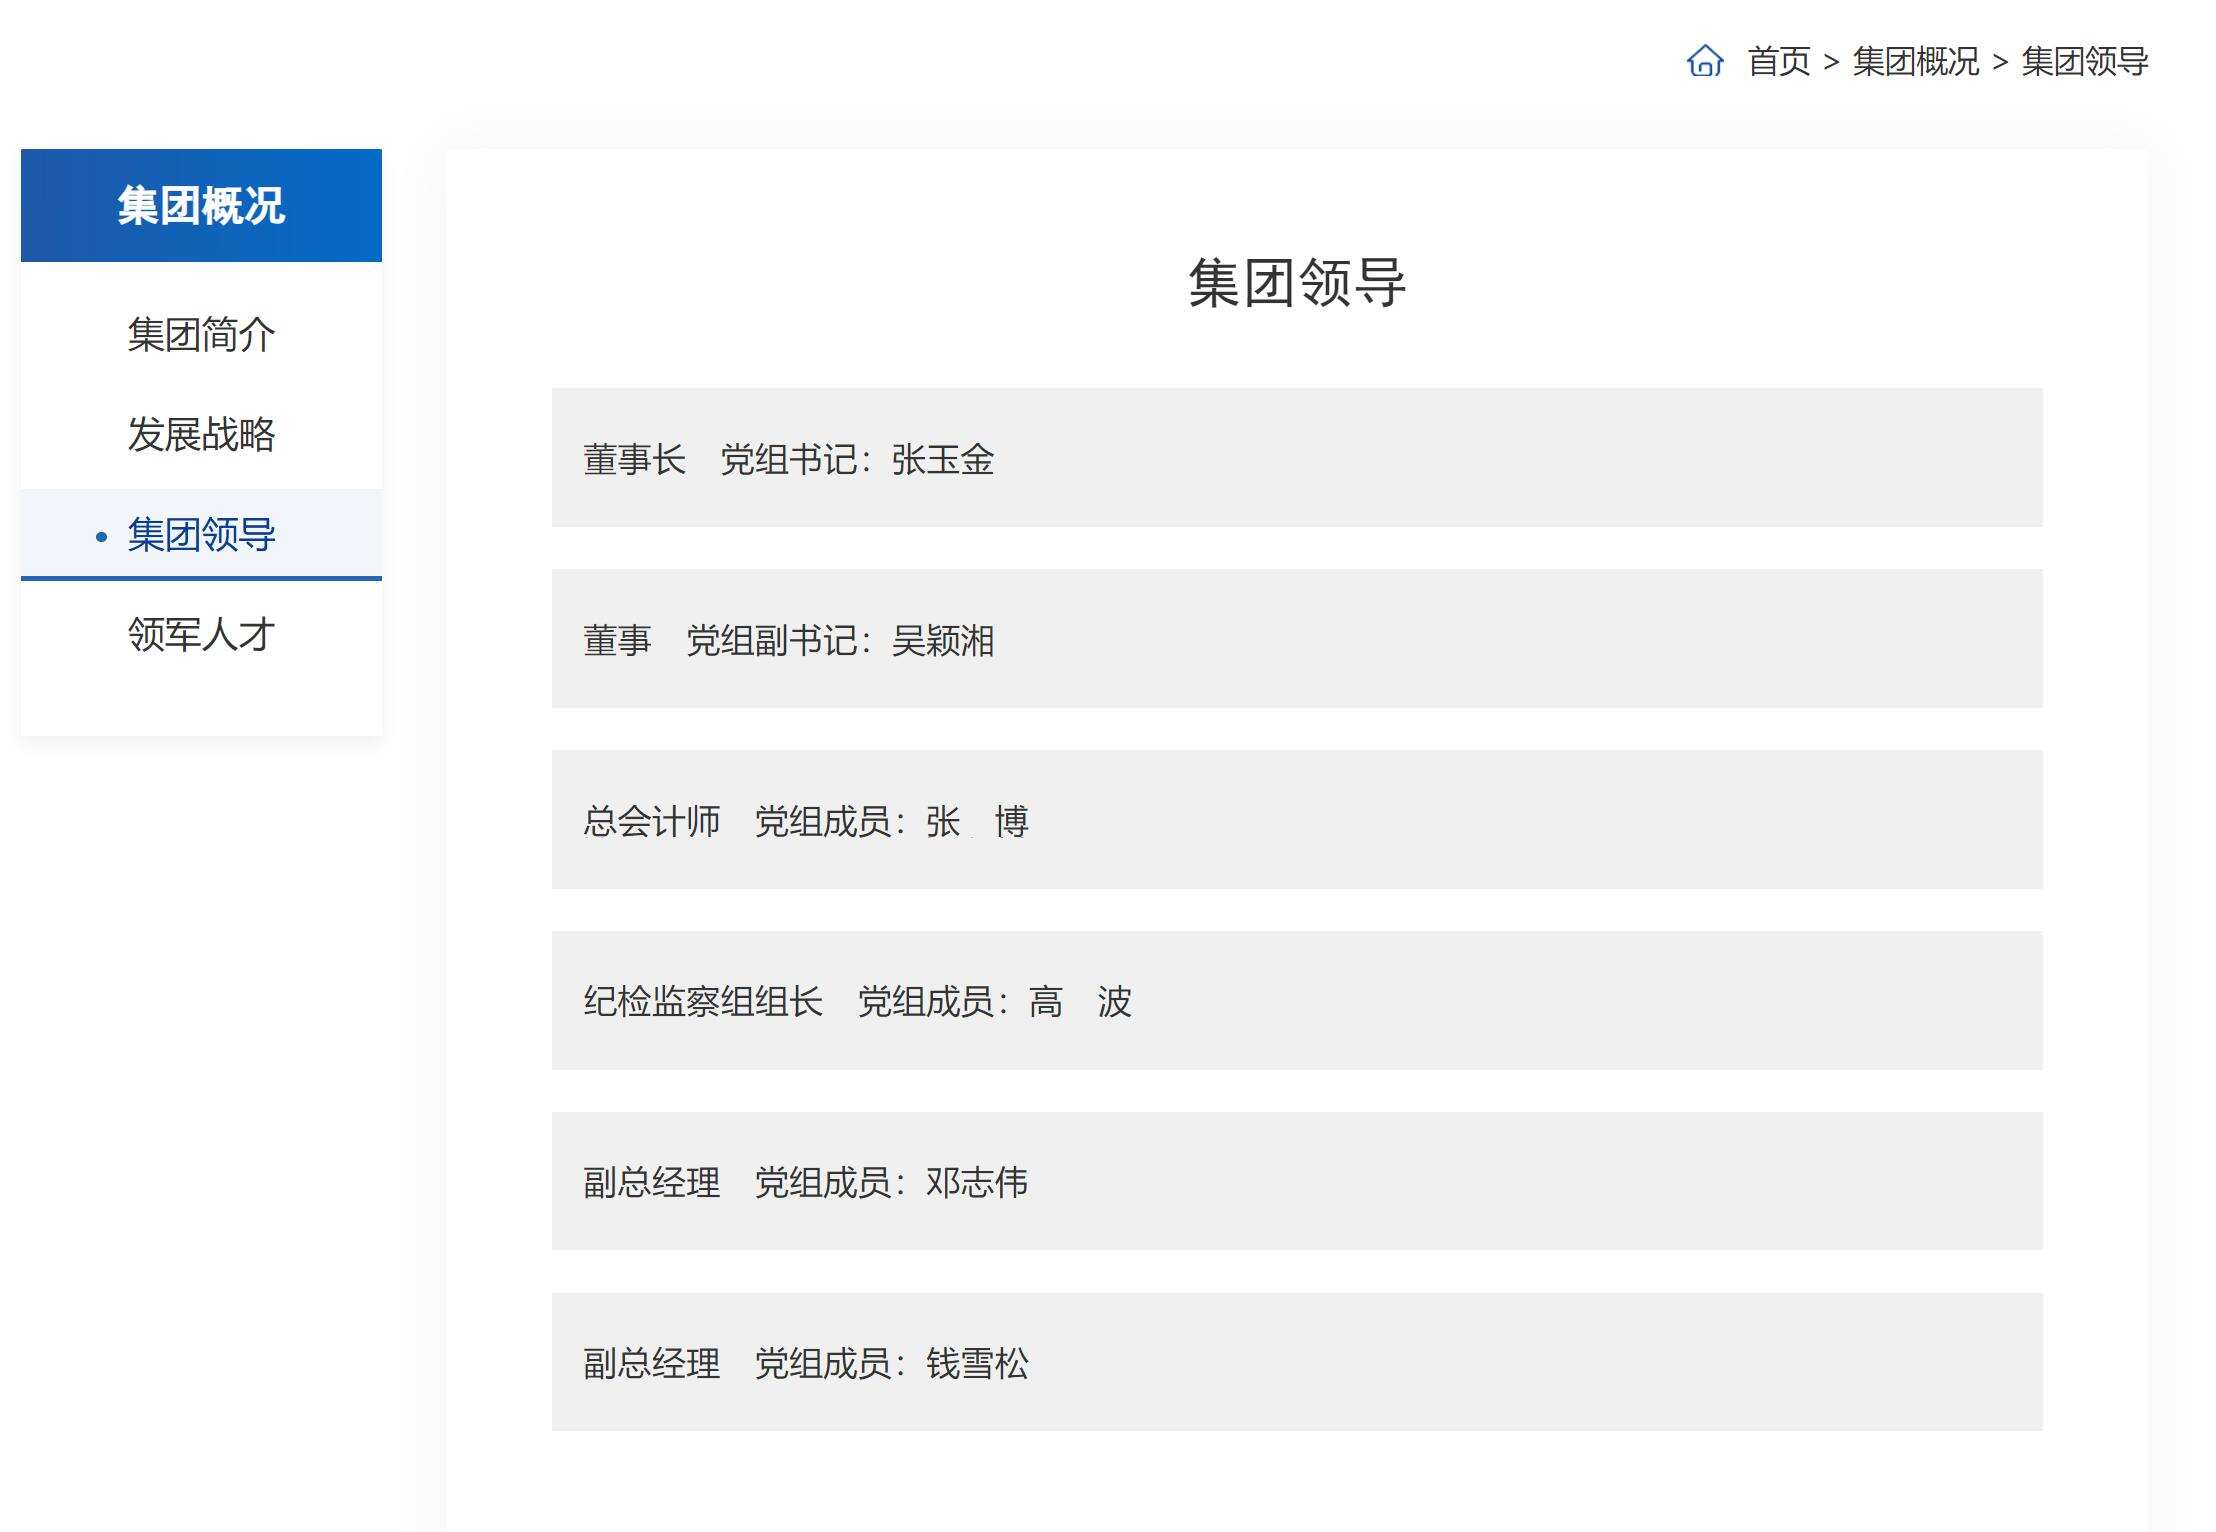The image size is (2216, 1532).
Task: Click 副总经理 钱雪松 row
Action: [x=1296, y=1363]
